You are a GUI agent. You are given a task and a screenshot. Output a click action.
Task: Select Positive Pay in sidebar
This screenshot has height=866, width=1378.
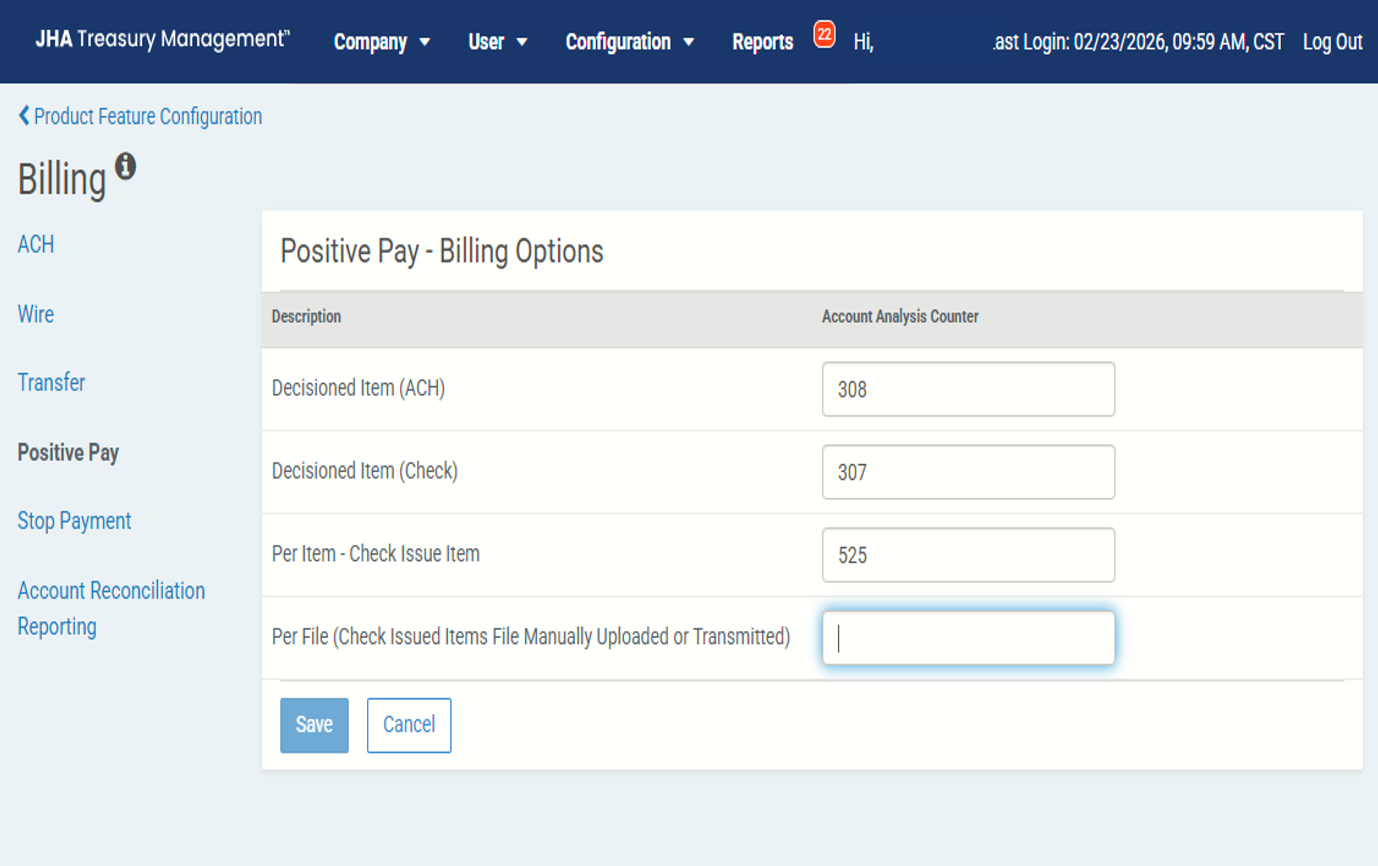coord(68,453)
